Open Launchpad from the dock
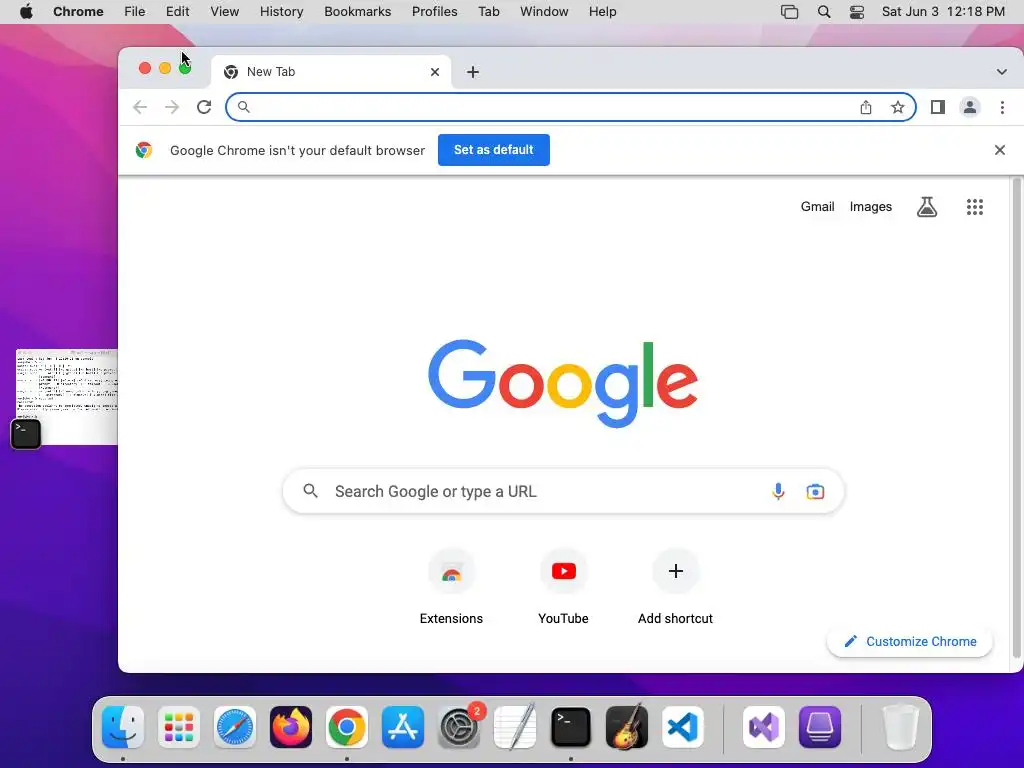Viewport: 1024px width, 768px height. point(179,727)
